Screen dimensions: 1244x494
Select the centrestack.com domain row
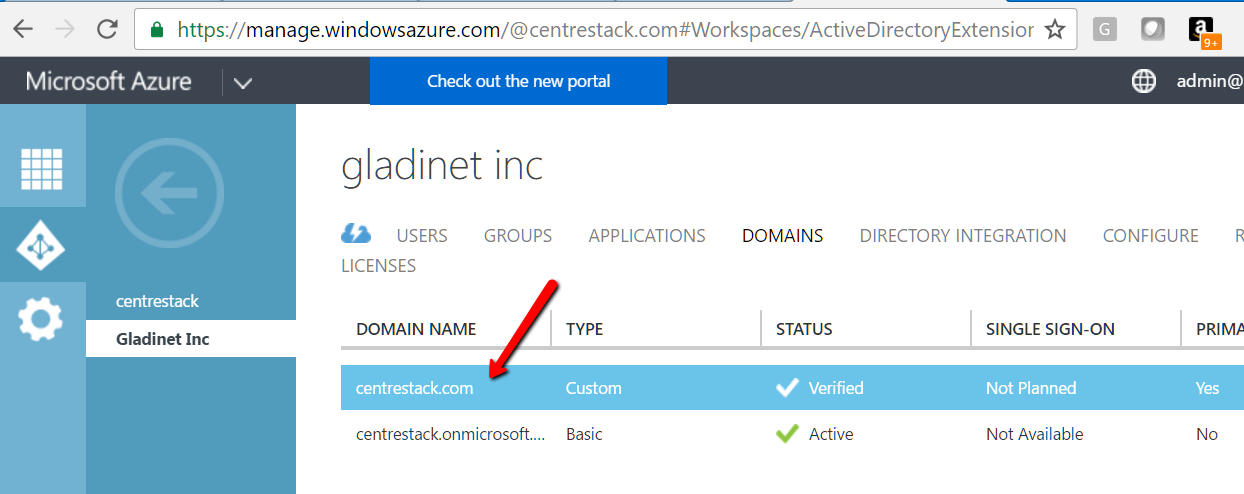pyautogui.click(x=792, y=388)
